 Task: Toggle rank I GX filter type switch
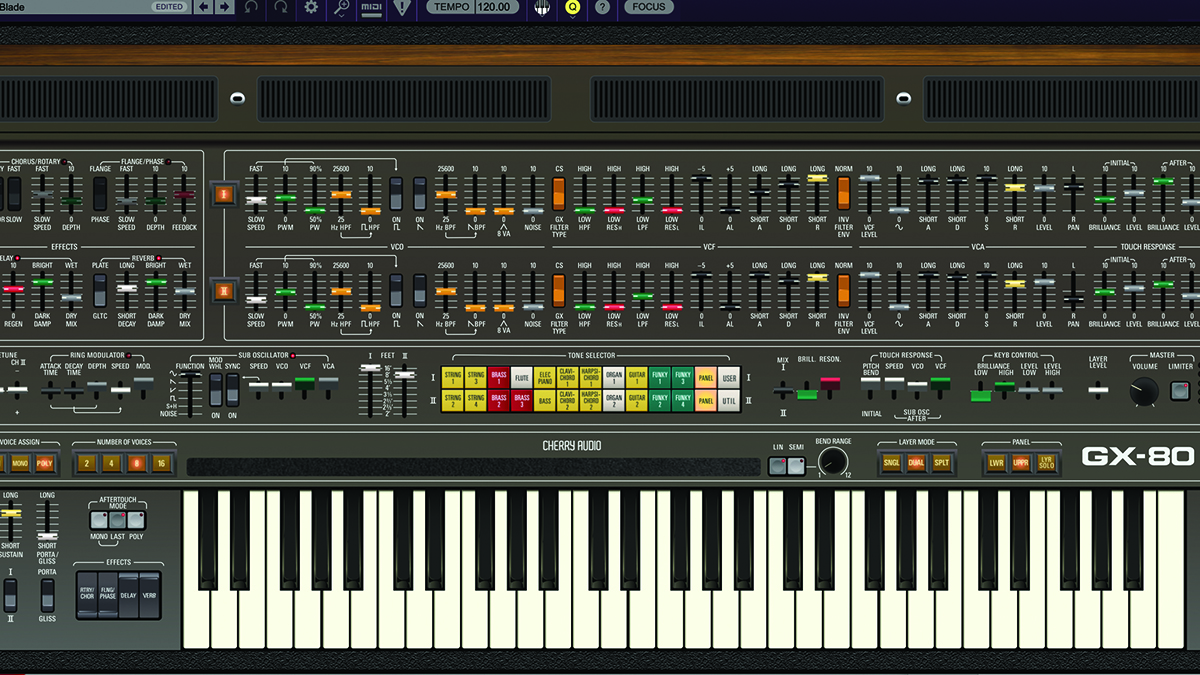pyautogui.click(x=559, y=192)
